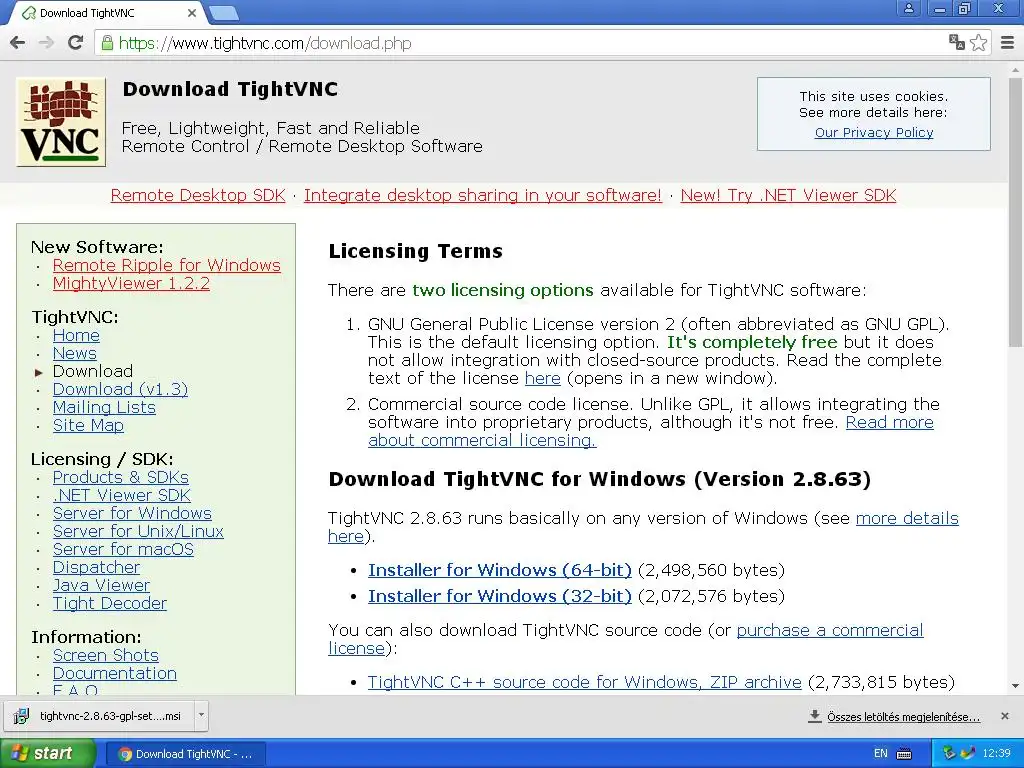Open Read more about commercial licensing link
Image resolution: width=1024 pixels, height=768 pixels.
point(889,423)
